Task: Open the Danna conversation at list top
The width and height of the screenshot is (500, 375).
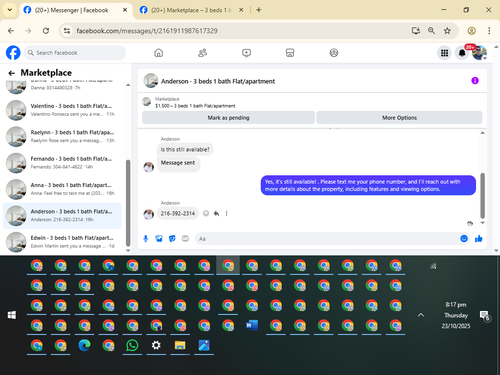Action: click(x=62, y=86)
